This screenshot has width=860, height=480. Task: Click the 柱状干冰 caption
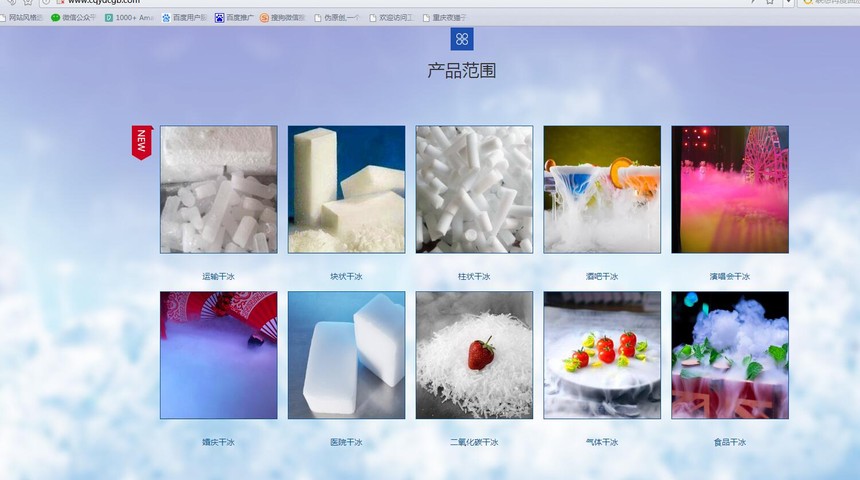tap(474, 276)
